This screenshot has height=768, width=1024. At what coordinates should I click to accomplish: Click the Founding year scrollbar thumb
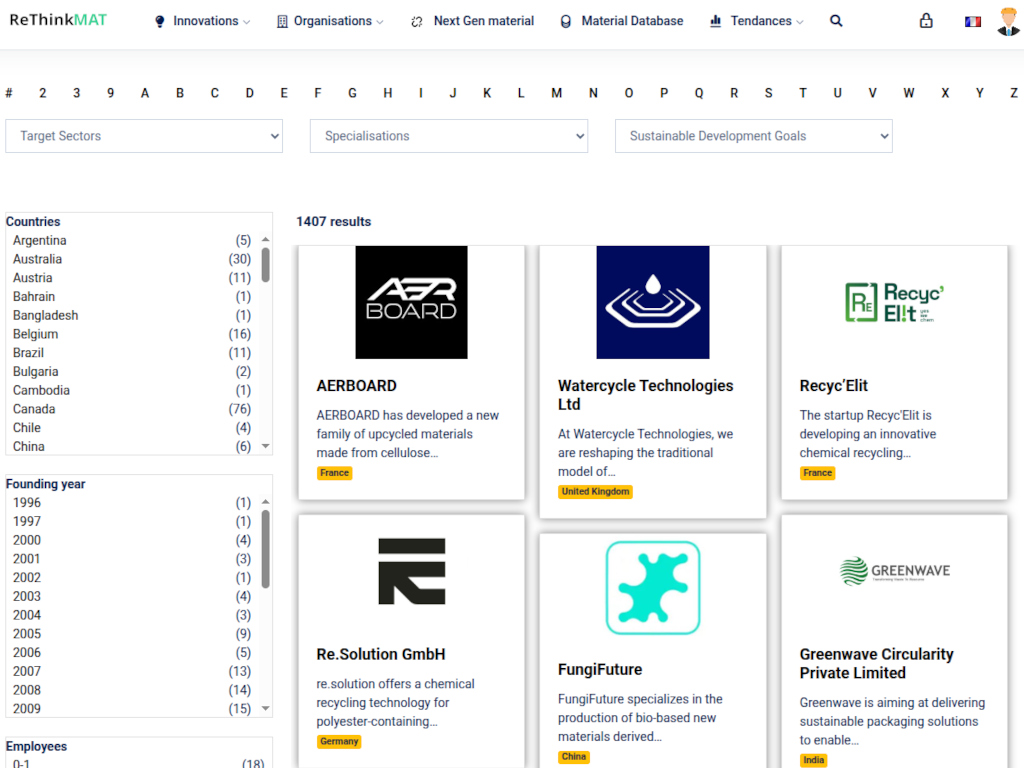pyautogui.click(x=266, y=549)
